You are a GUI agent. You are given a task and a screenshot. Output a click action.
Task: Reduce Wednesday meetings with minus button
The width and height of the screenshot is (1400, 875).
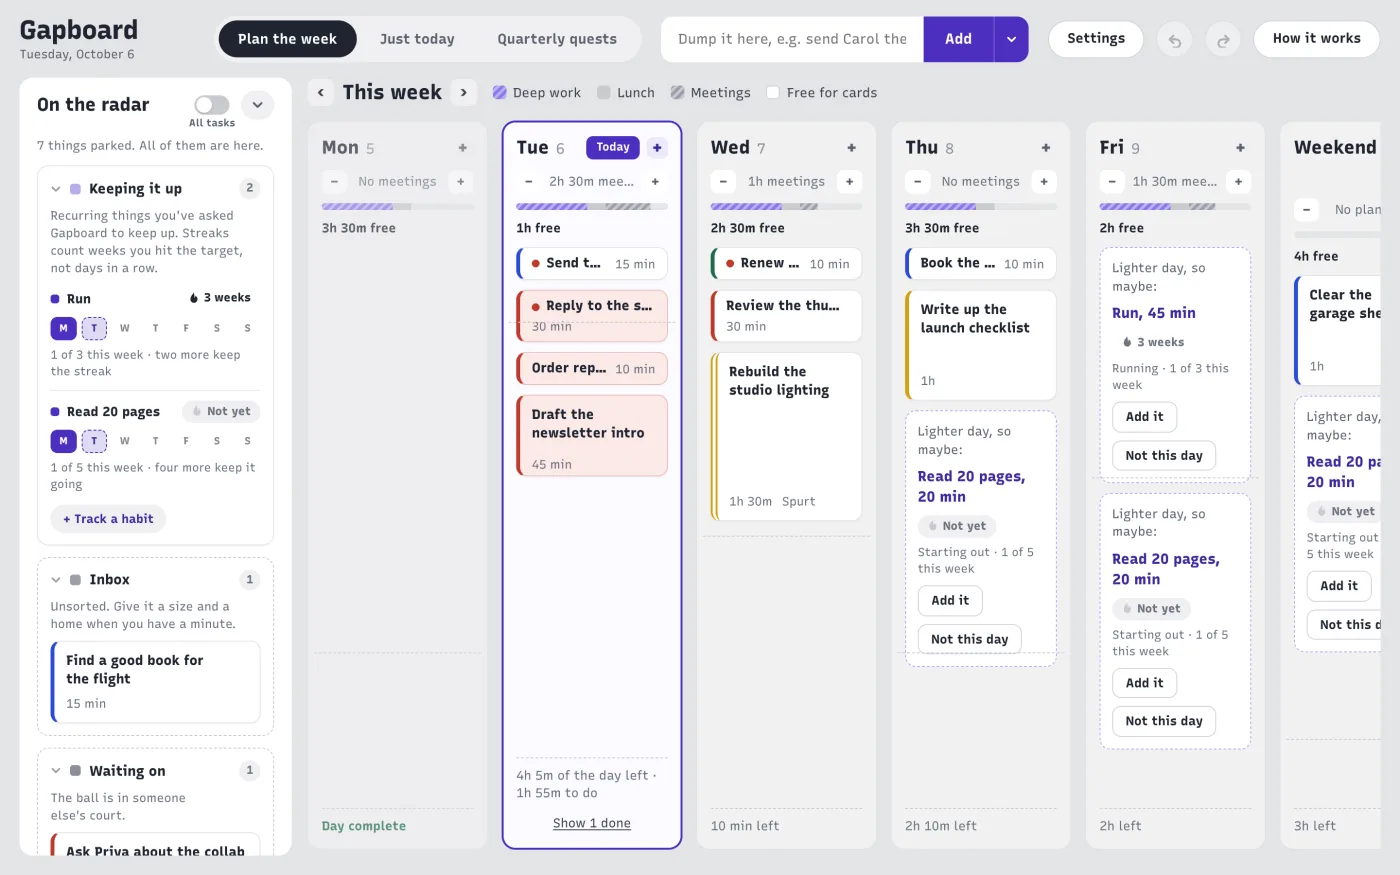point(723,182)
